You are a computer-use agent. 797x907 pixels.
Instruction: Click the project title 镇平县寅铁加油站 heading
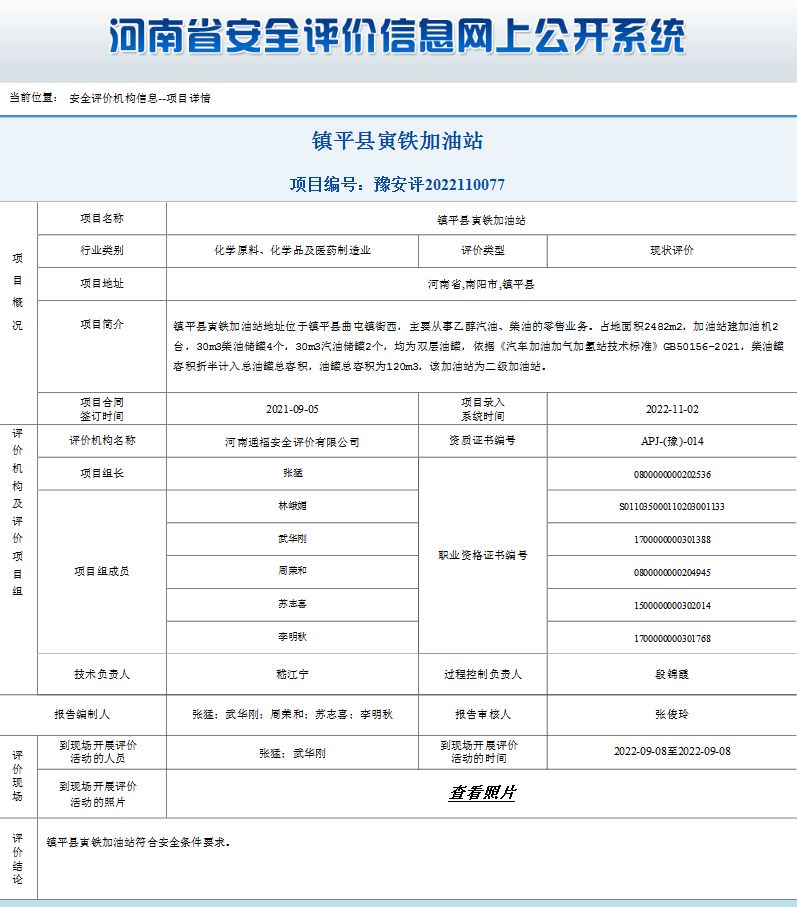397,141
